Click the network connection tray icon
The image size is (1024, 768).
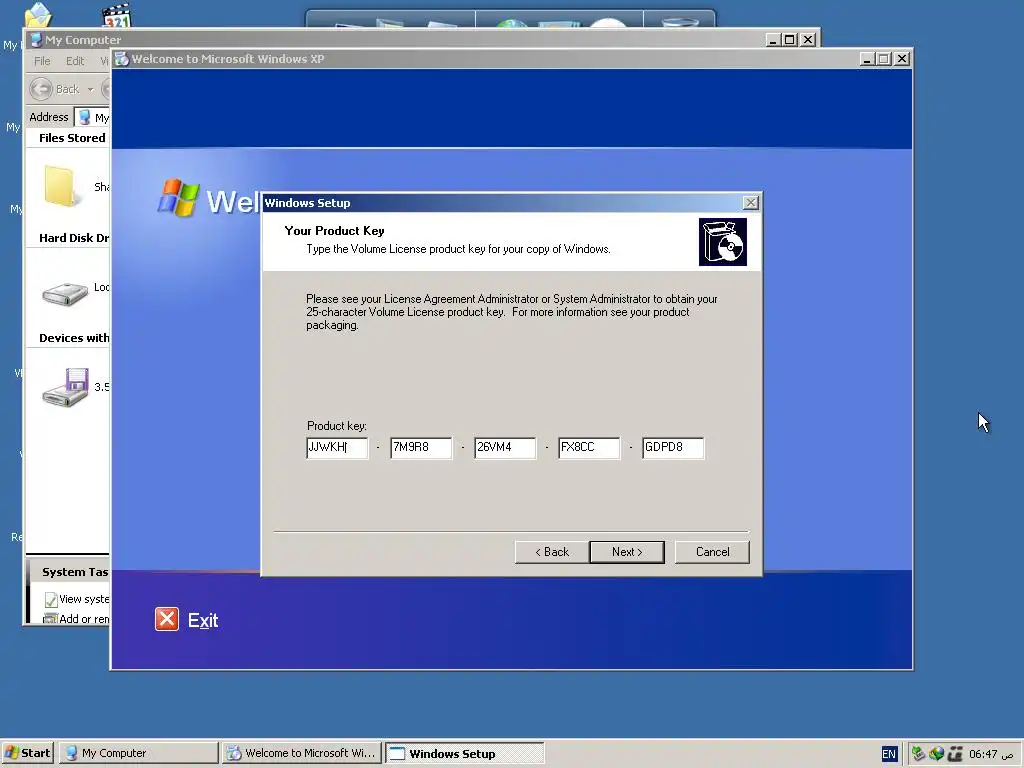point(936,754)
